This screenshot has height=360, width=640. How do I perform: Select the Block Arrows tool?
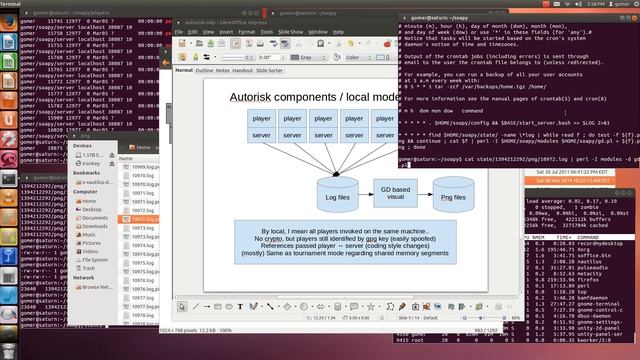320,307
